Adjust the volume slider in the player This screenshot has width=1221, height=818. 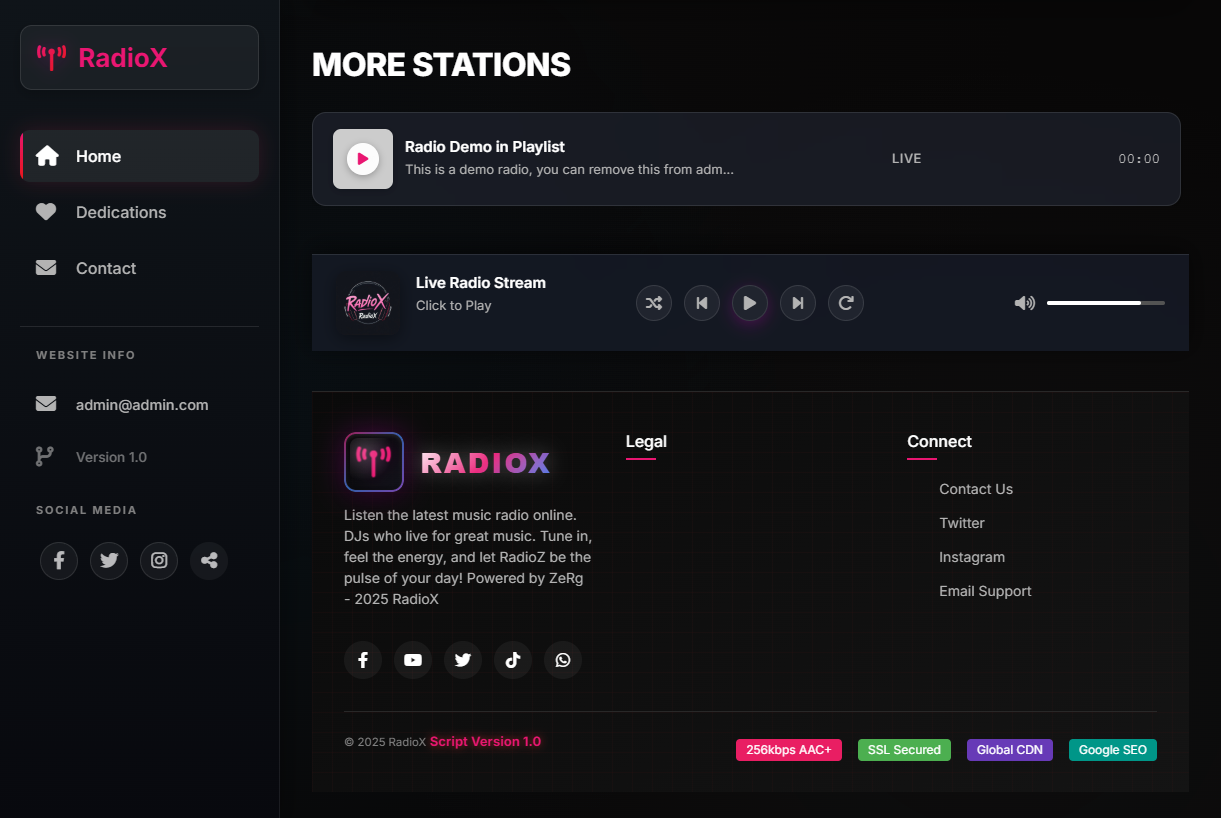point(1105,302)
